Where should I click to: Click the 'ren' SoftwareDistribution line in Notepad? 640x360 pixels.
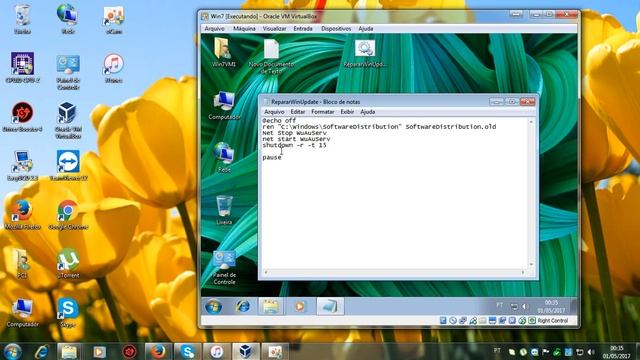pos(379,127)
